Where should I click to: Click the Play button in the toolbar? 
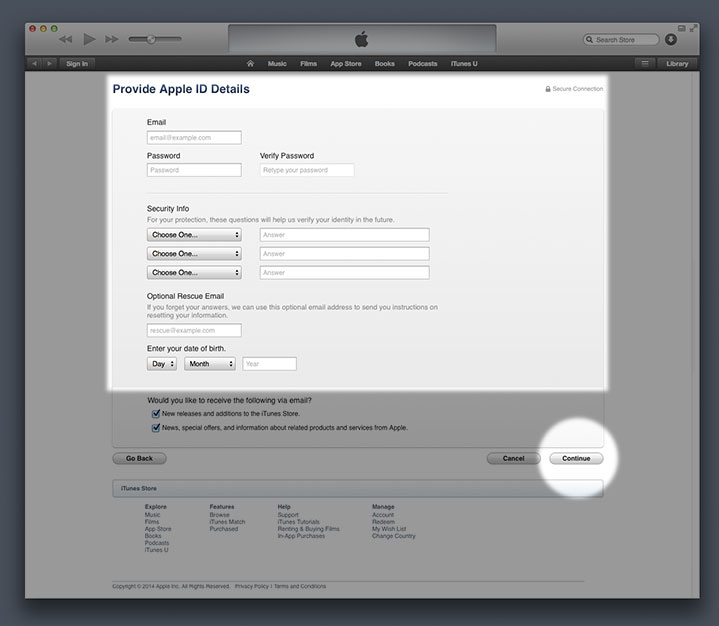click(x=89, y=39)
